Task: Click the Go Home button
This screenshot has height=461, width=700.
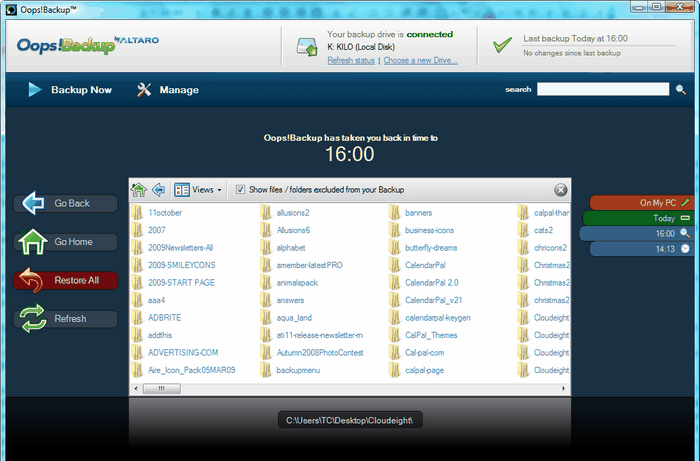Action: coord(66,241)
